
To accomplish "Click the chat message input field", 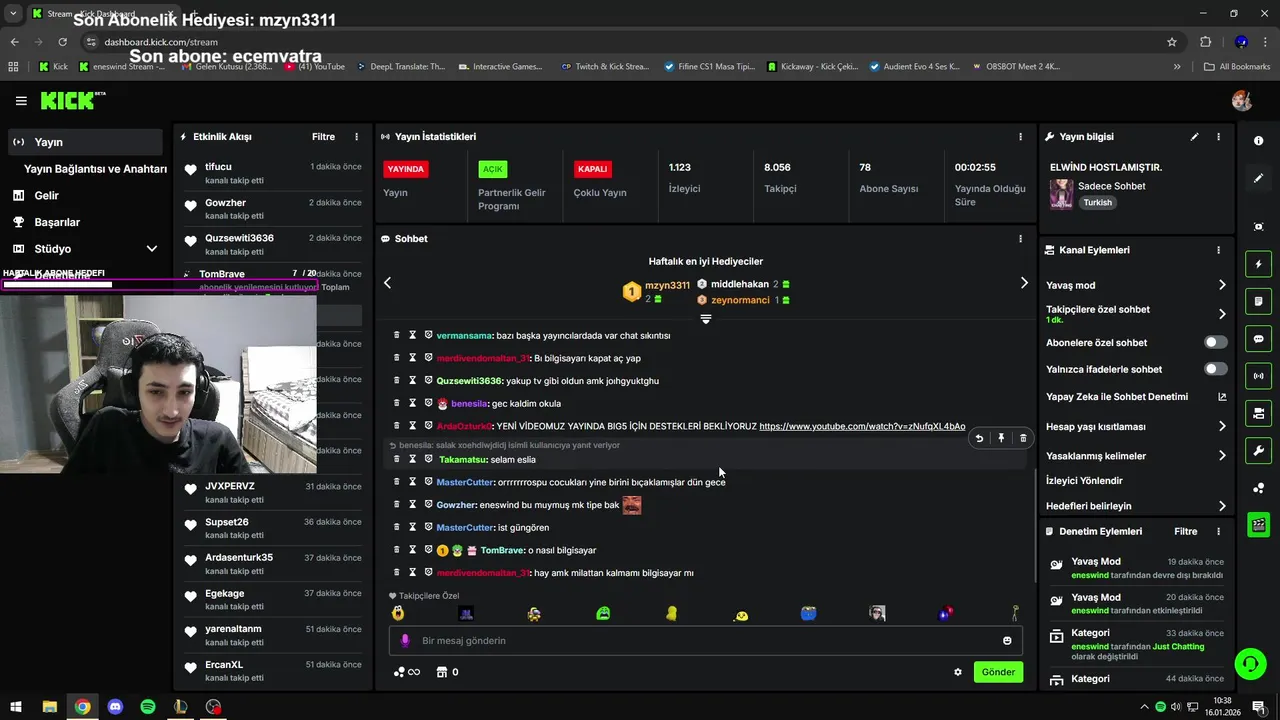I will [705, 641].
